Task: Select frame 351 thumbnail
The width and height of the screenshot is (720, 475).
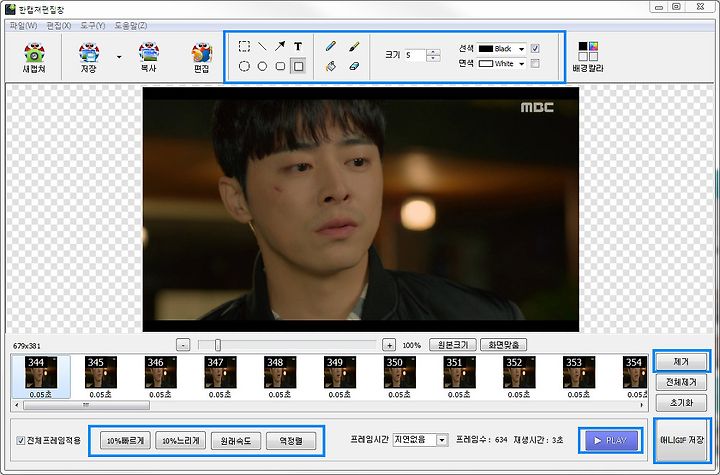Action: pos(459,377)
